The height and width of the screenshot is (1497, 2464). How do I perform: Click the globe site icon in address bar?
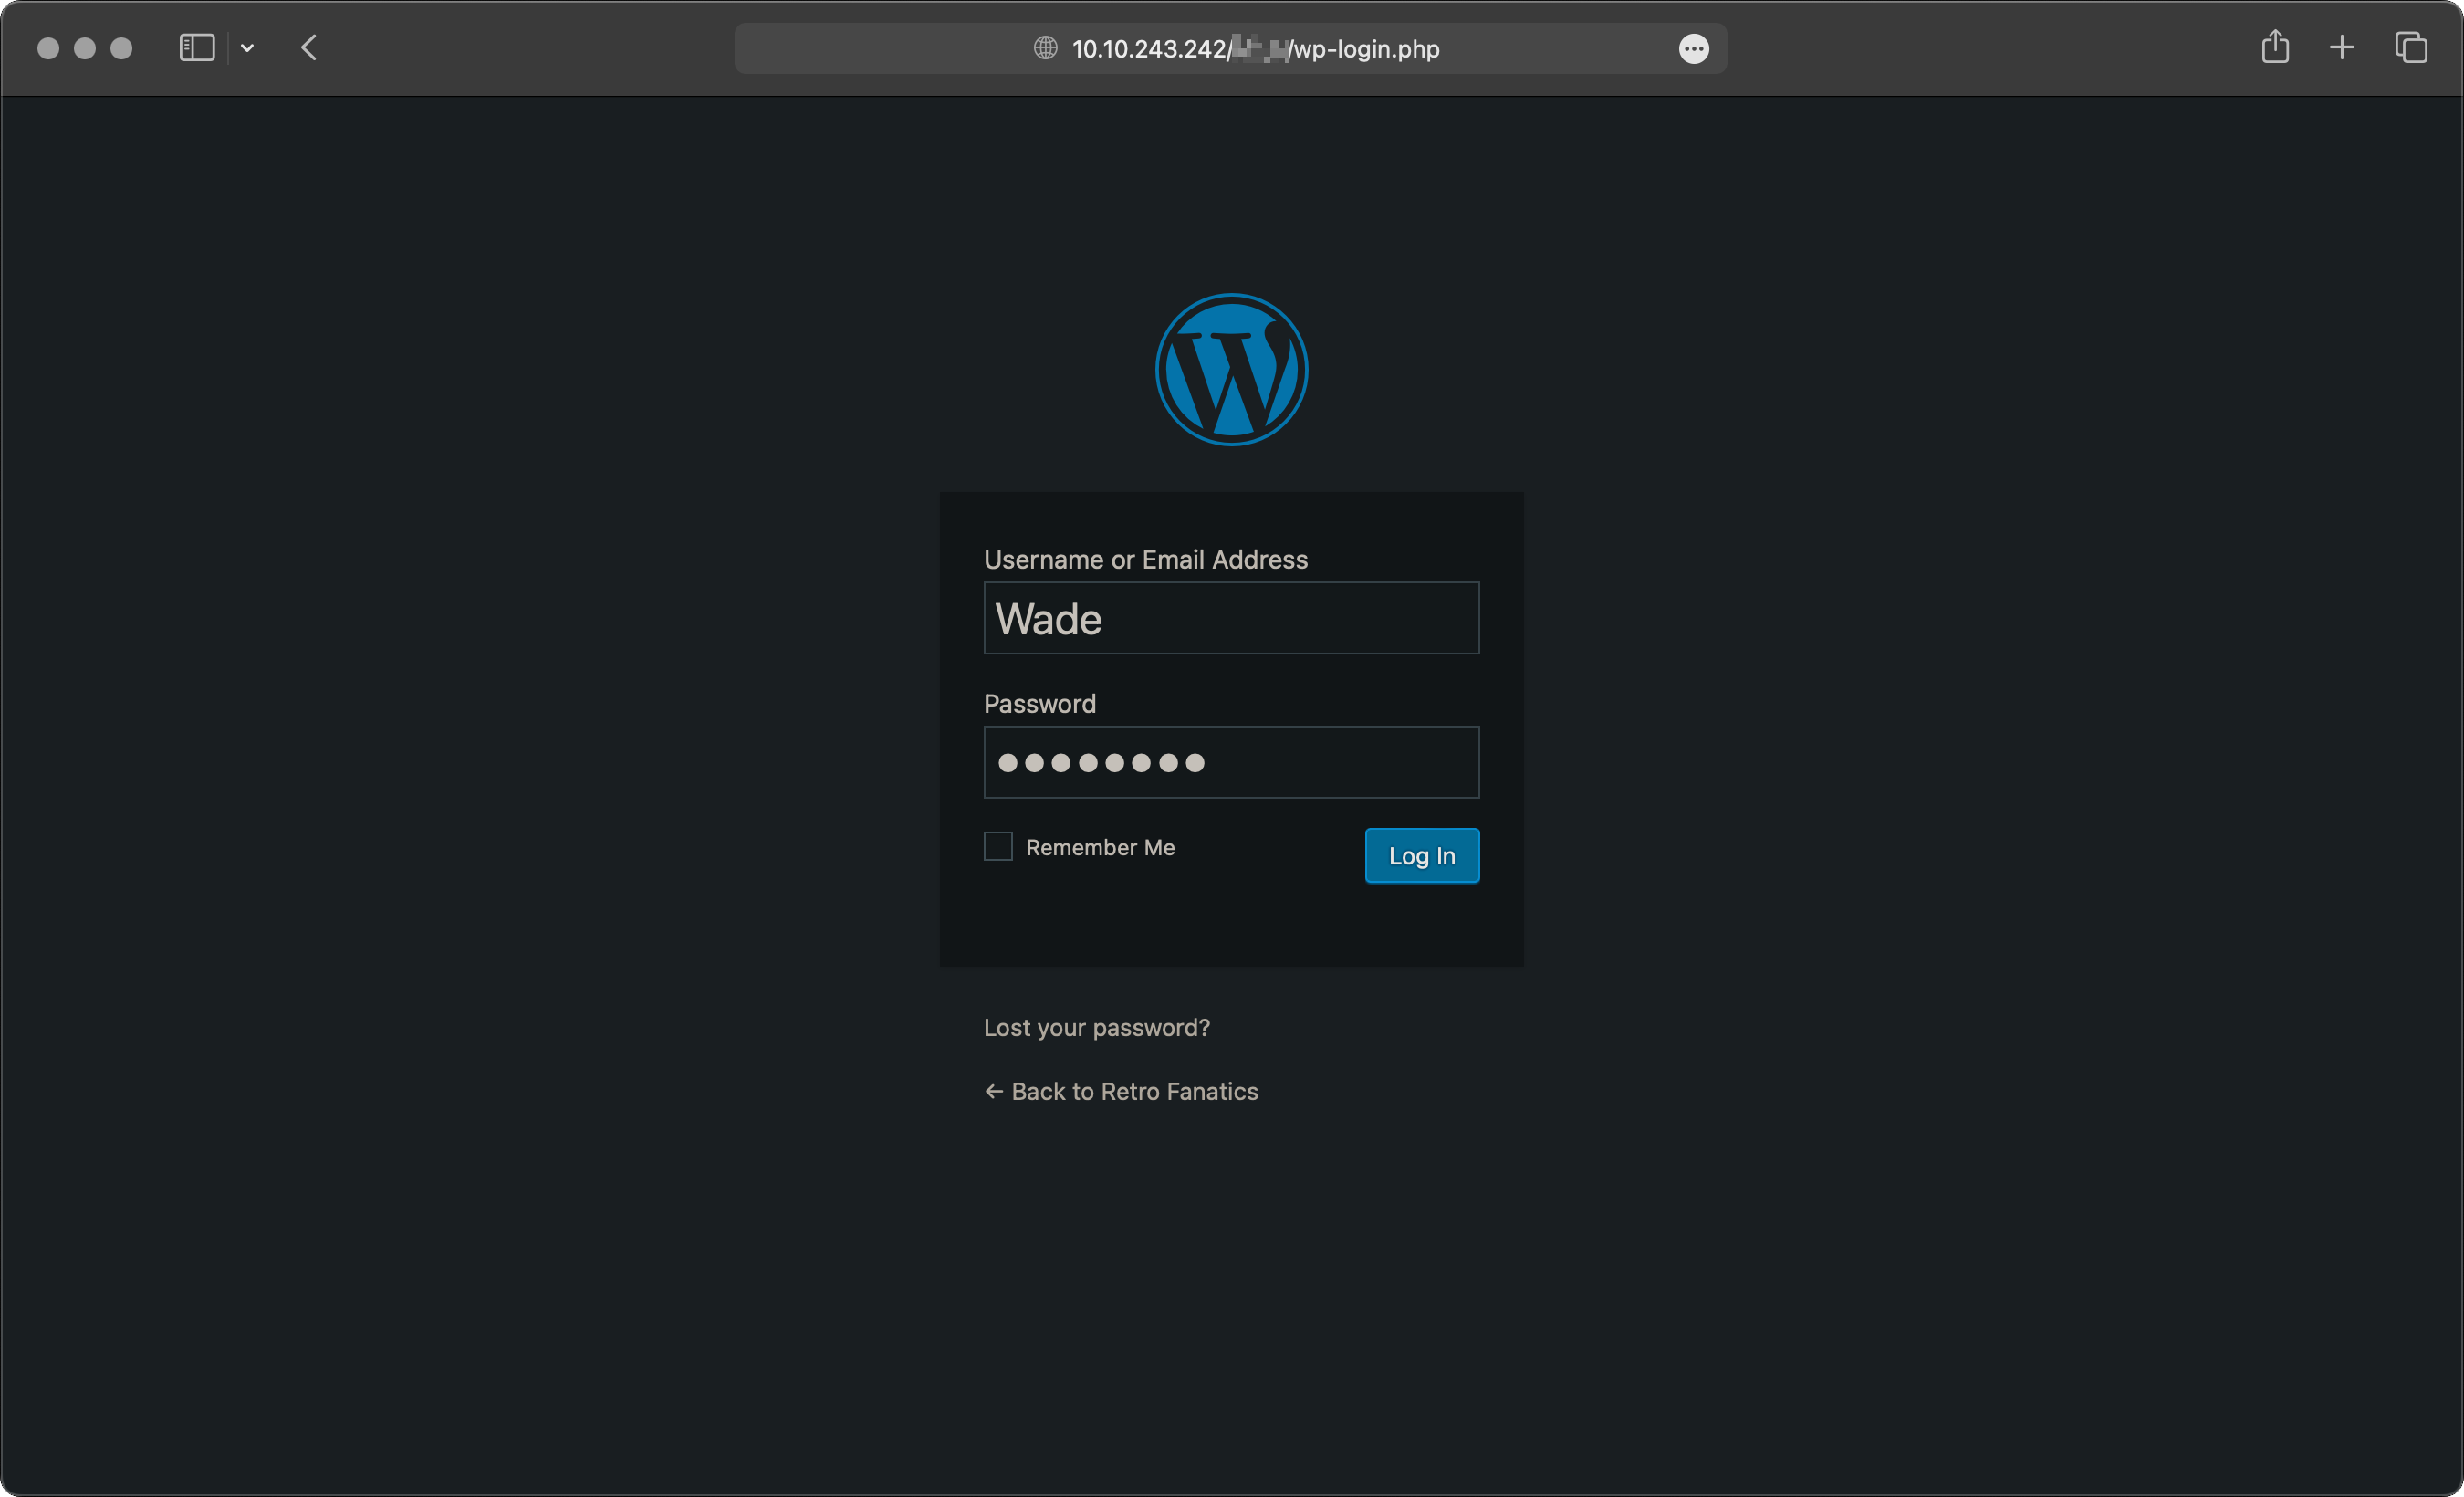point(1045,48)
